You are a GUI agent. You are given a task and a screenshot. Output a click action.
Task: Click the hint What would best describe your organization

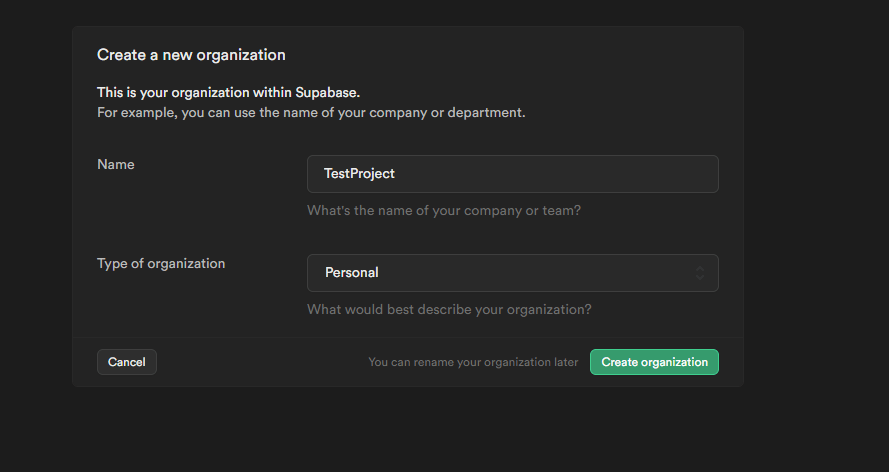point(449,310)
